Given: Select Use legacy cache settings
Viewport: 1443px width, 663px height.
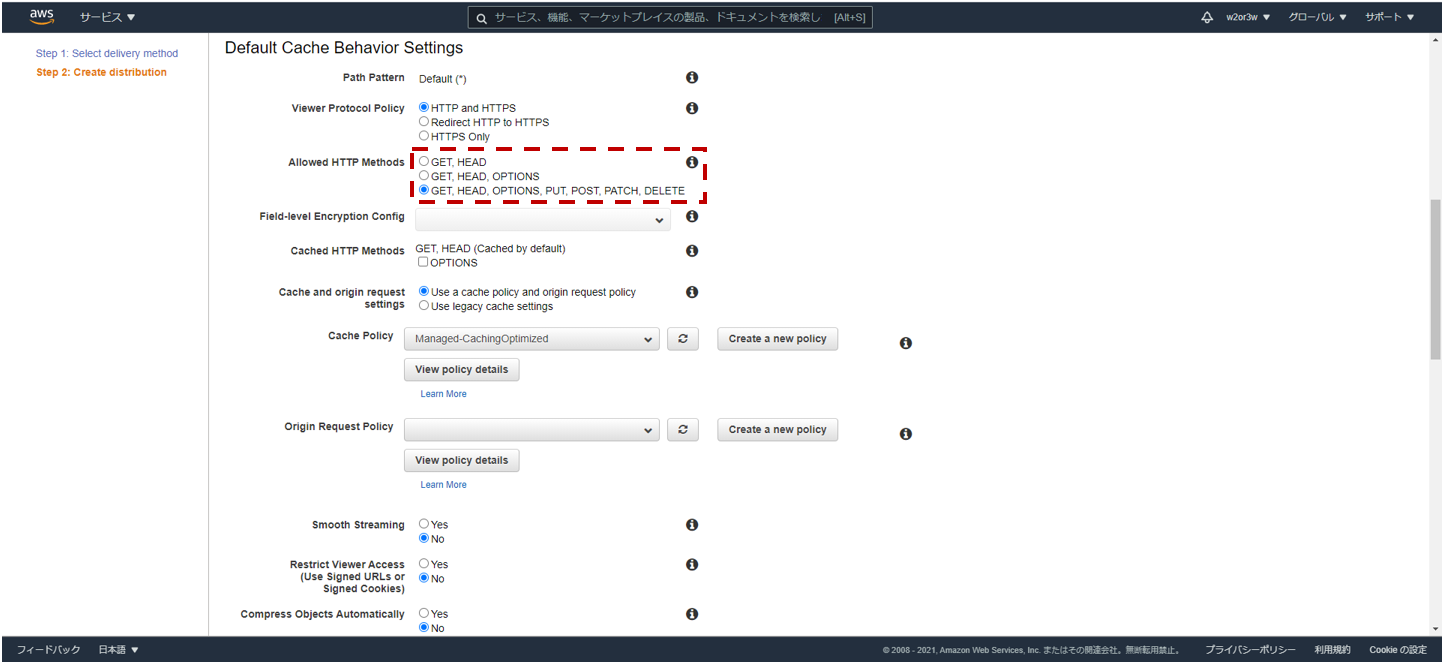Looking at the screenshot, I should [x=424, y=306].
